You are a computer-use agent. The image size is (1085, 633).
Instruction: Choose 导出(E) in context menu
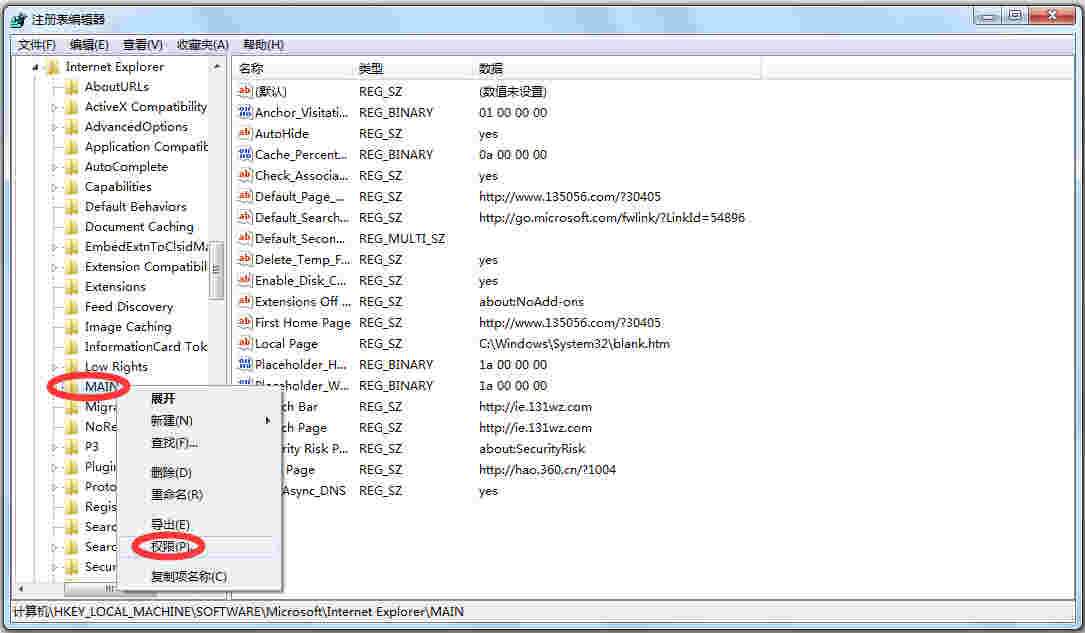tap(200, 524)
